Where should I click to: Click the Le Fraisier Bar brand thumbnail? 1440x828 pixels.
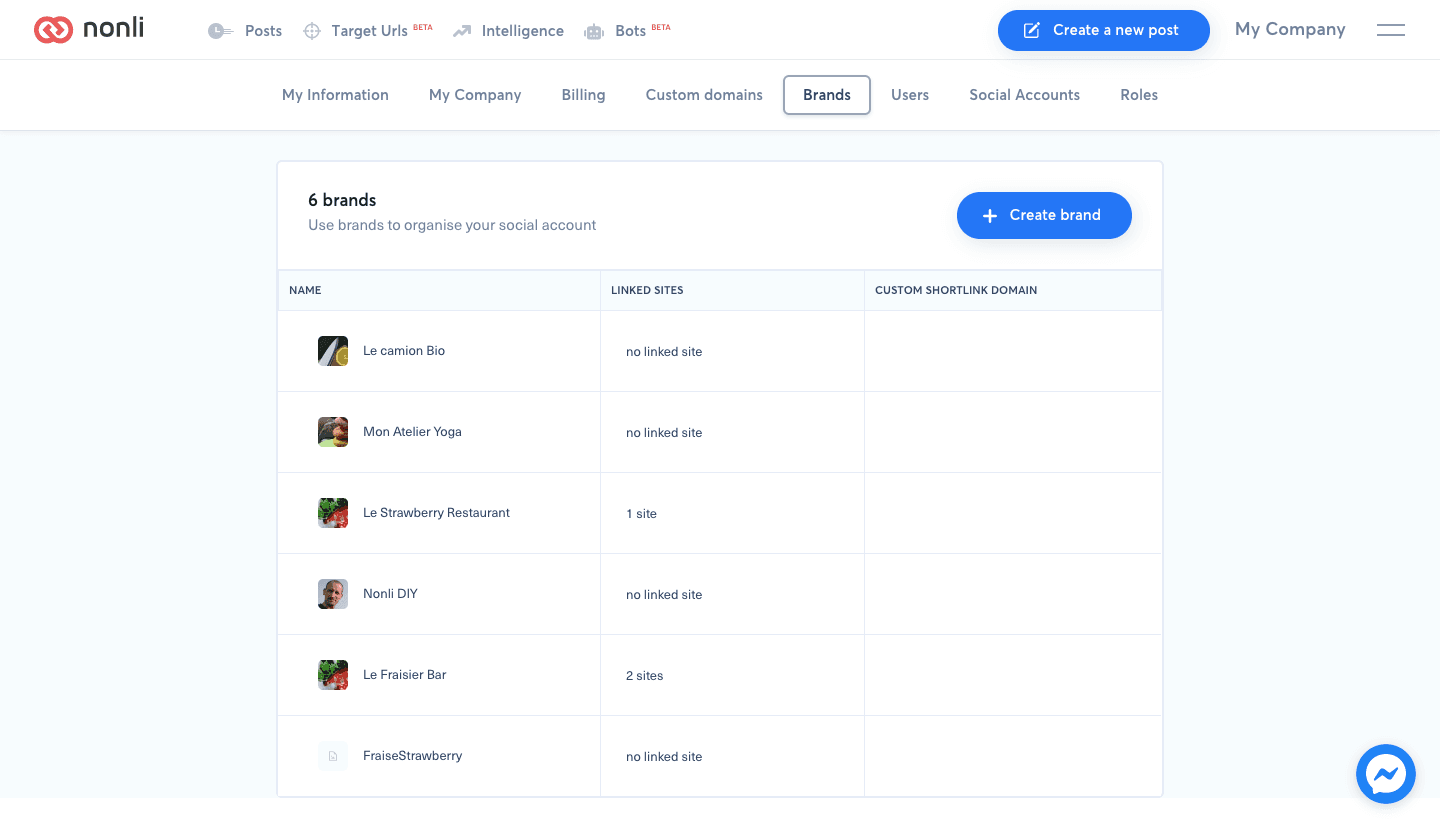(333, 675)
